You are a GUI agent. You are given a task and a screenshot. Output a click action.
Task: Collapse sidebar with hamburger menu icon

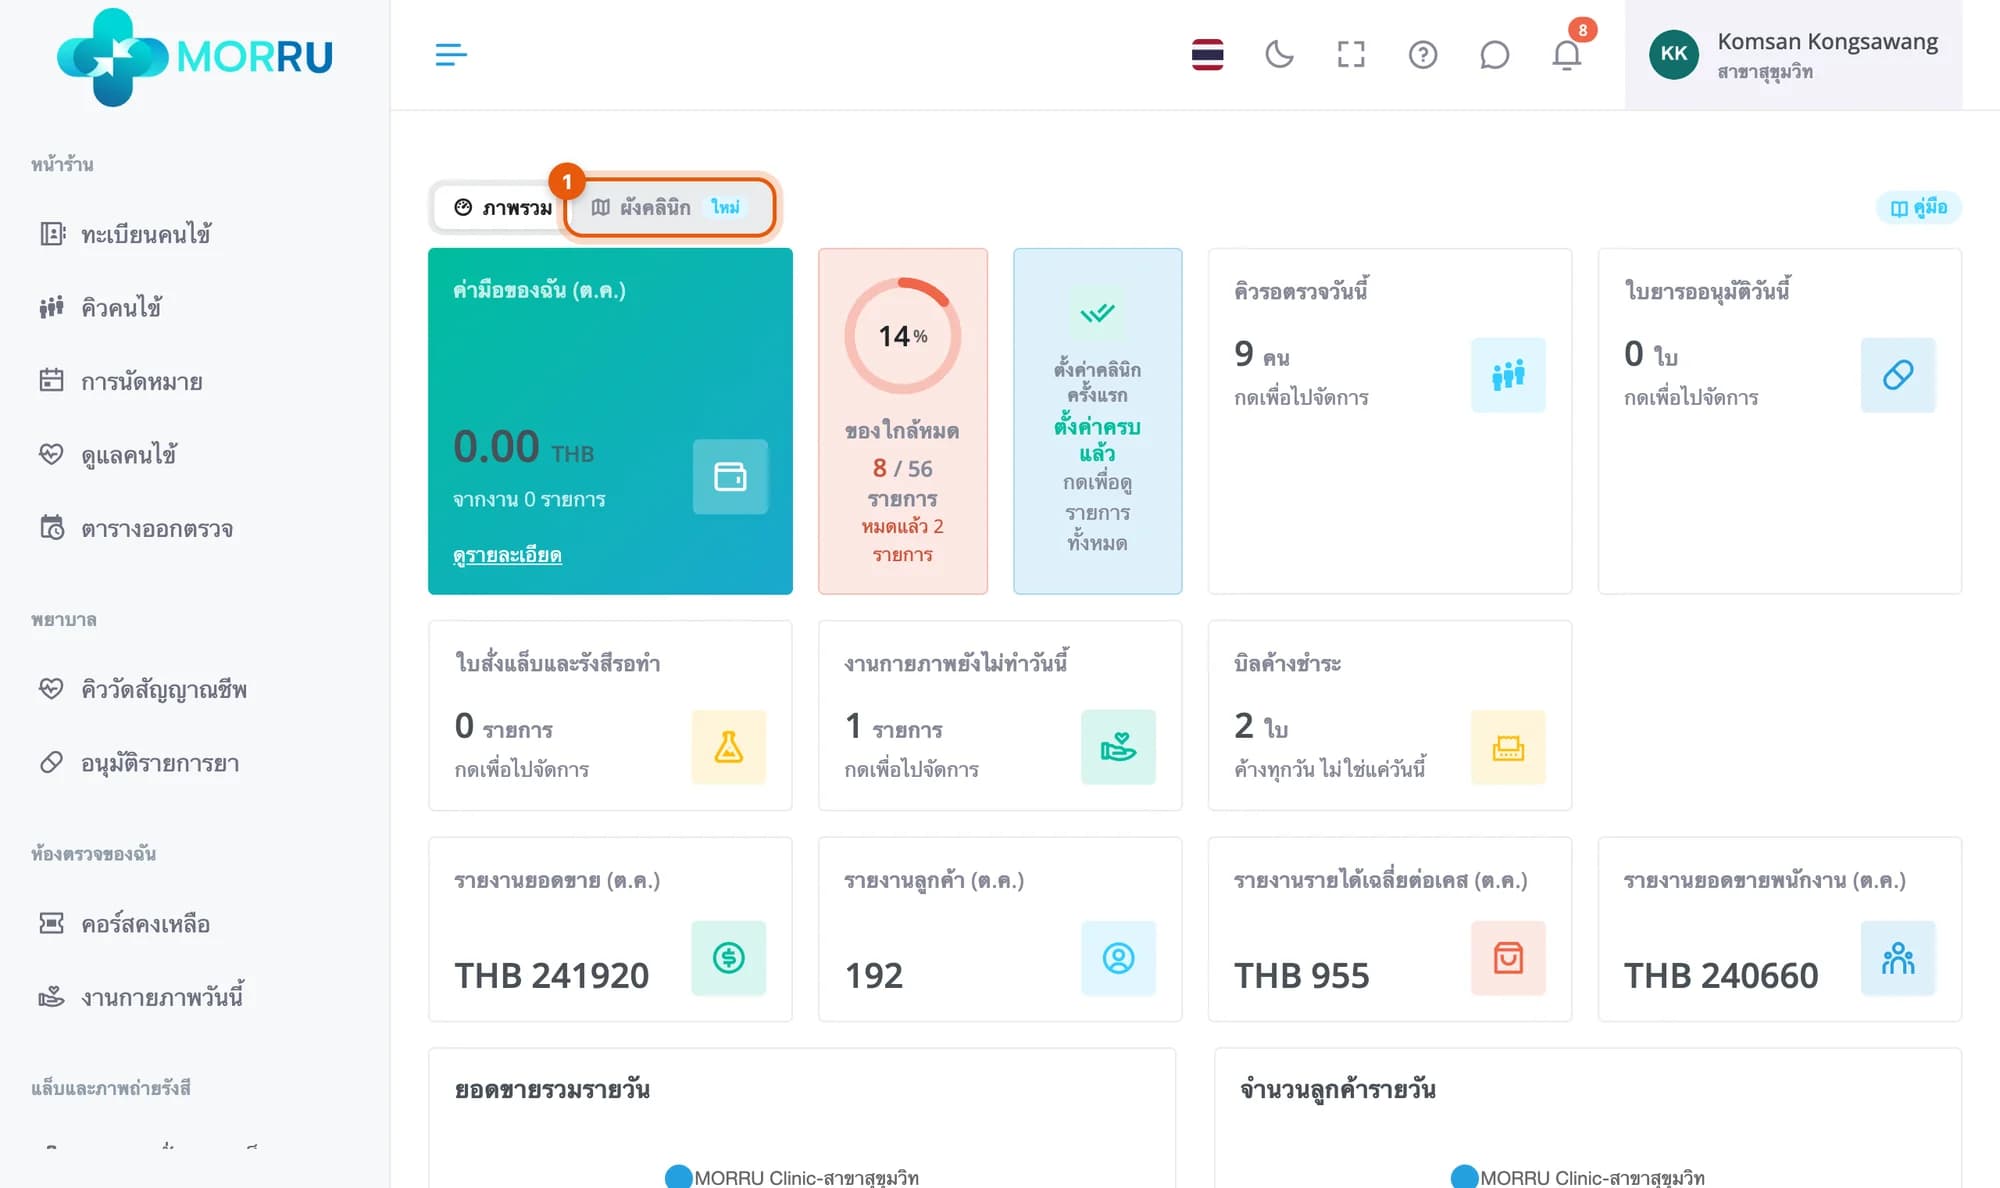451,54
